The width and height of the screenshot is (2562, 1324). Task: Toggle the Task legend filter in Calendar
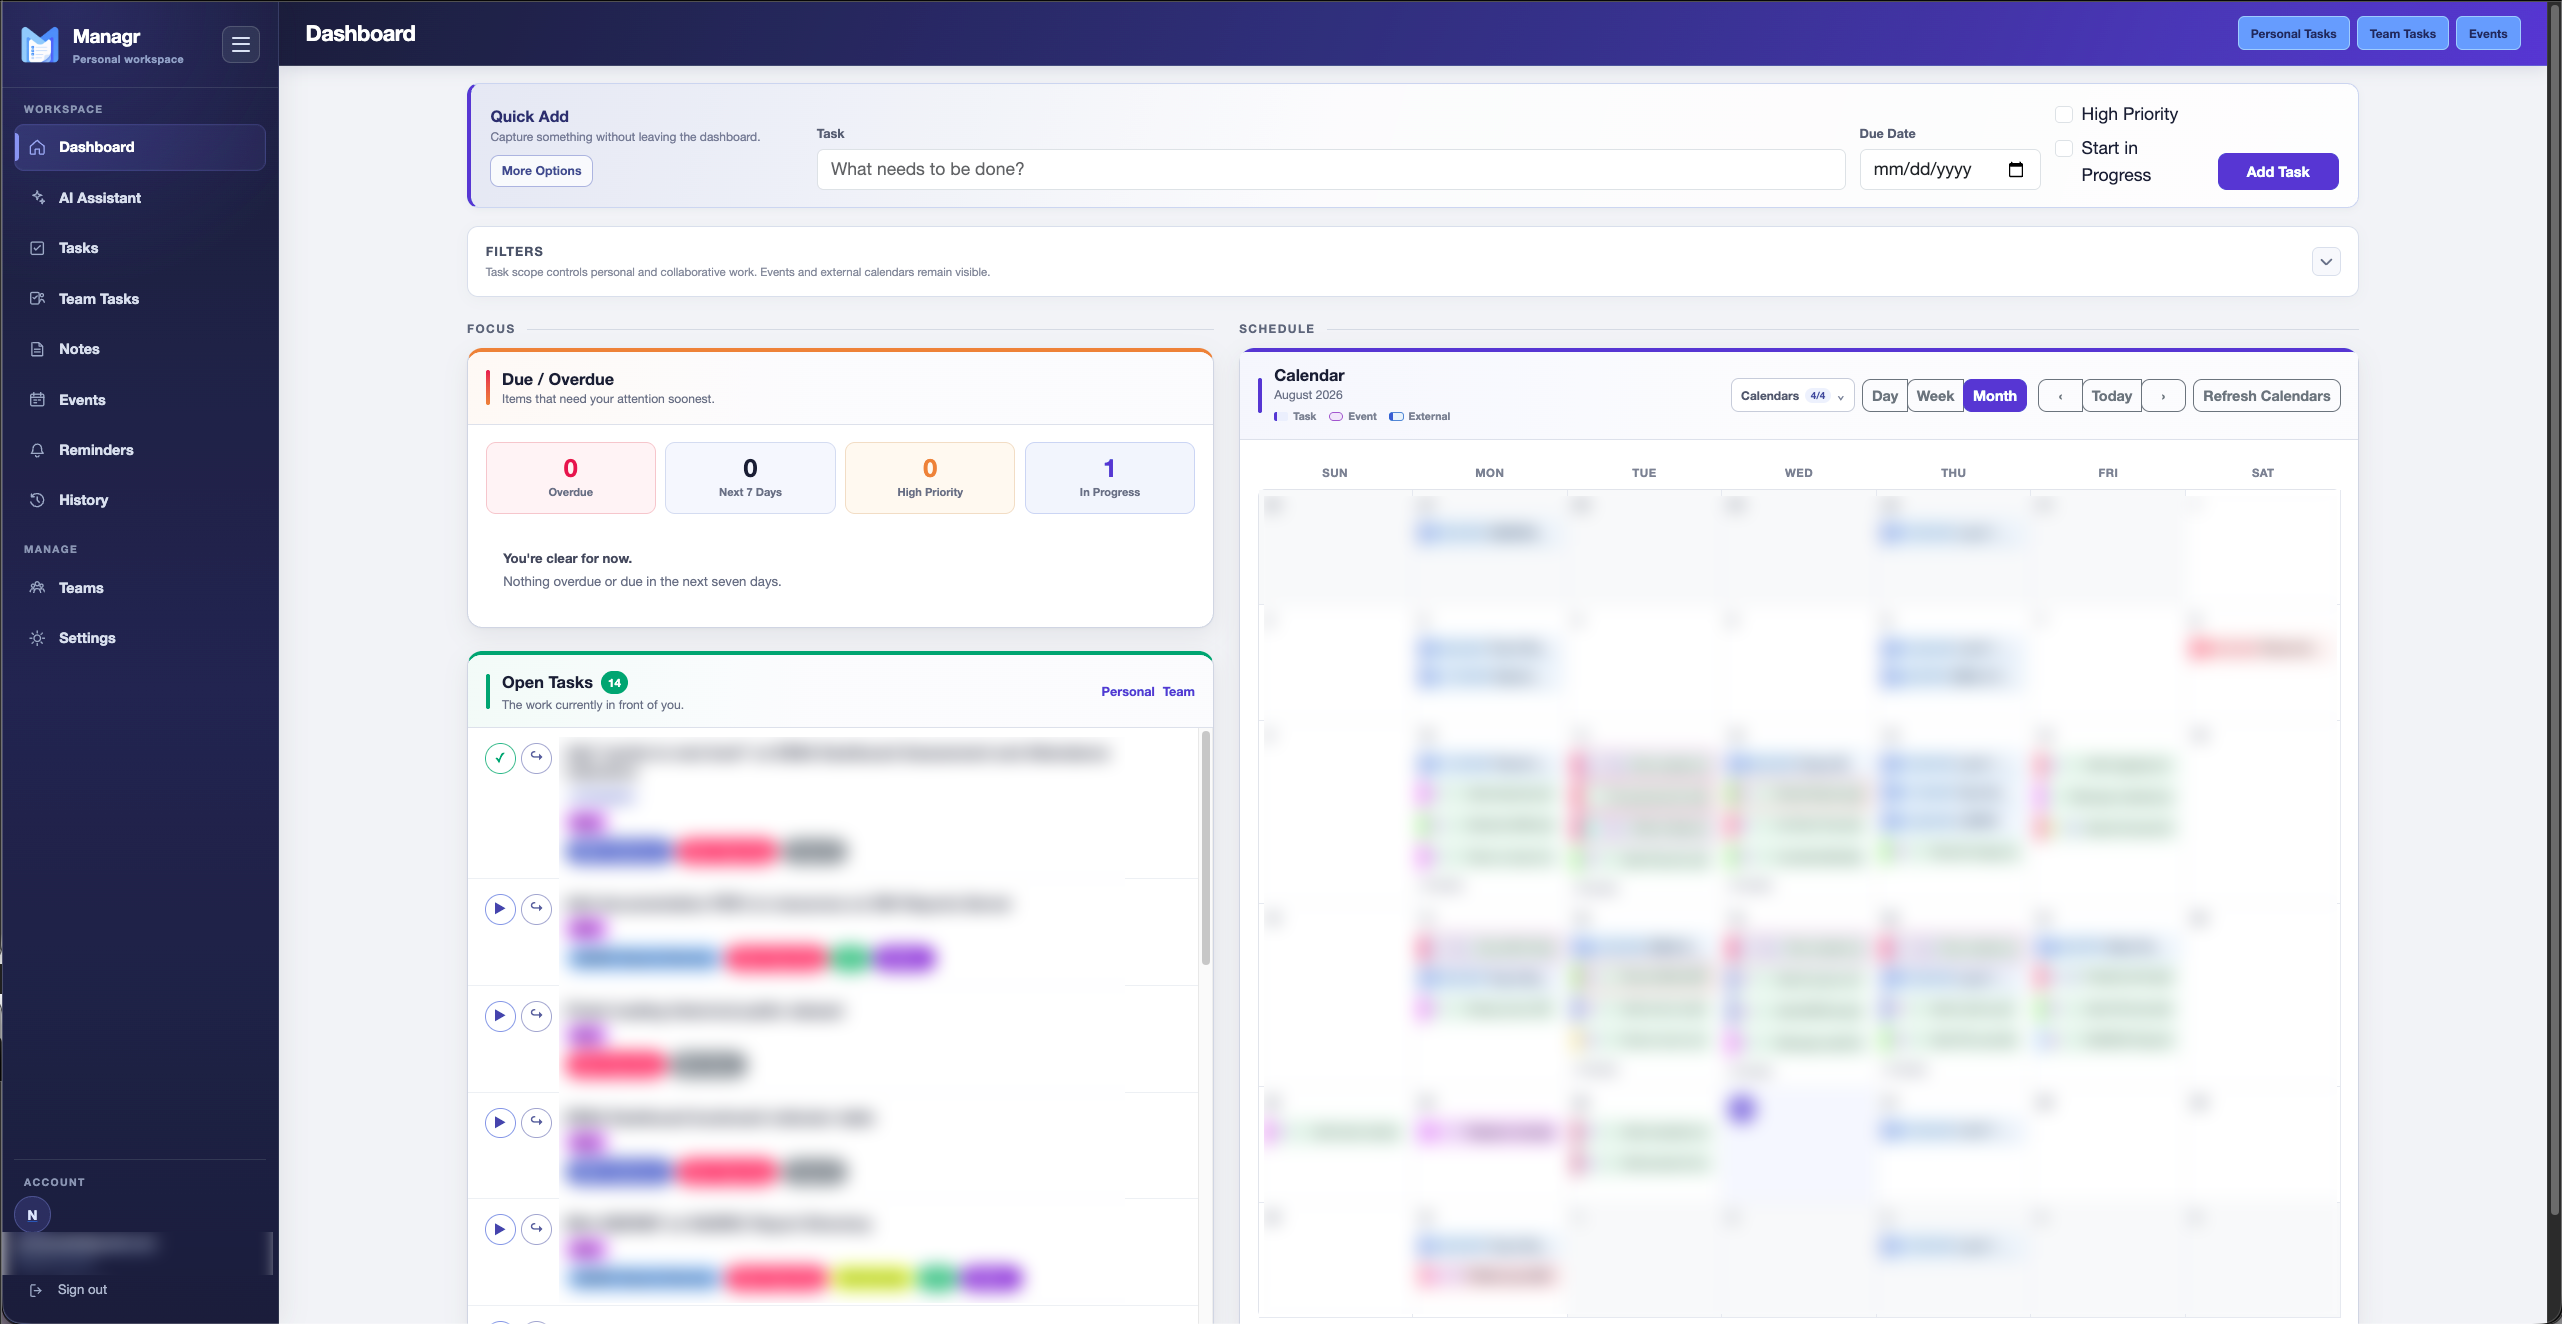(1295, 417)
